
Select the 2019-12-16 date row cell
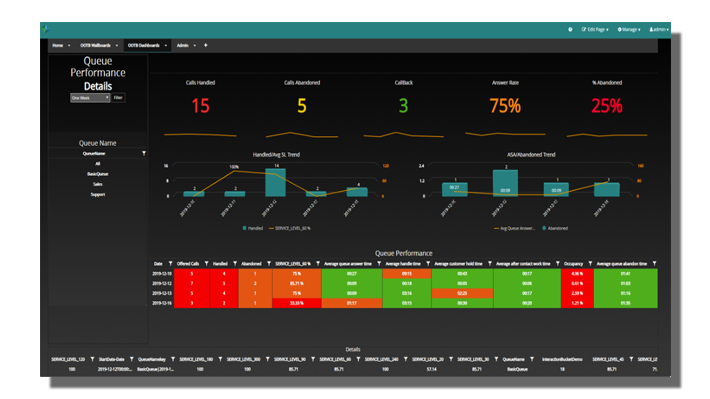tap(162, 303)
